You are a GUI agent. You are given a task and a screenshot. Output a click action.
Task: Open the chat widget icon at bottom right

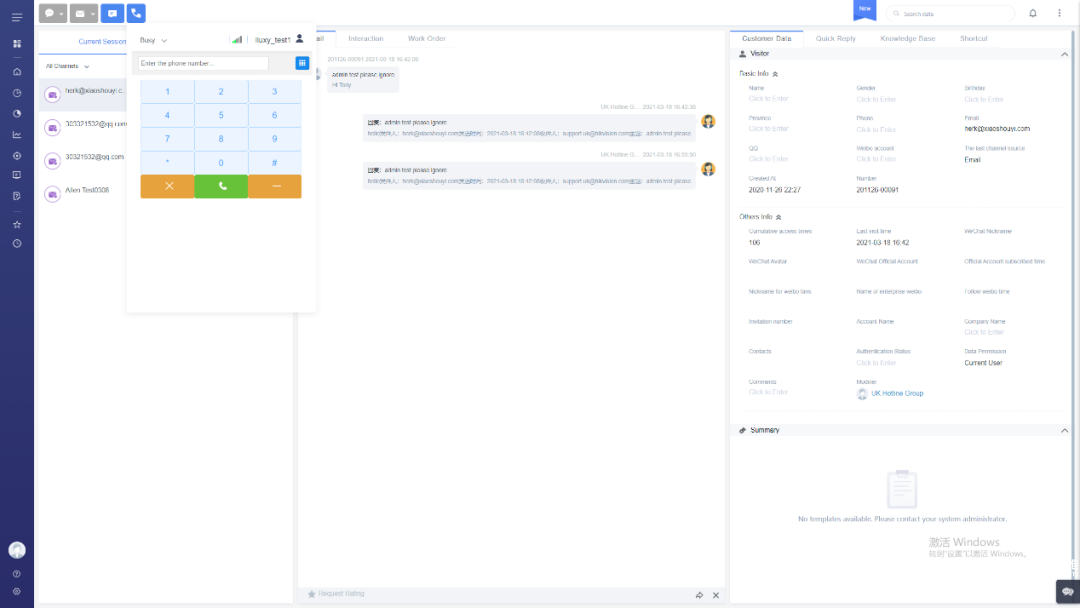(1068, 591)
